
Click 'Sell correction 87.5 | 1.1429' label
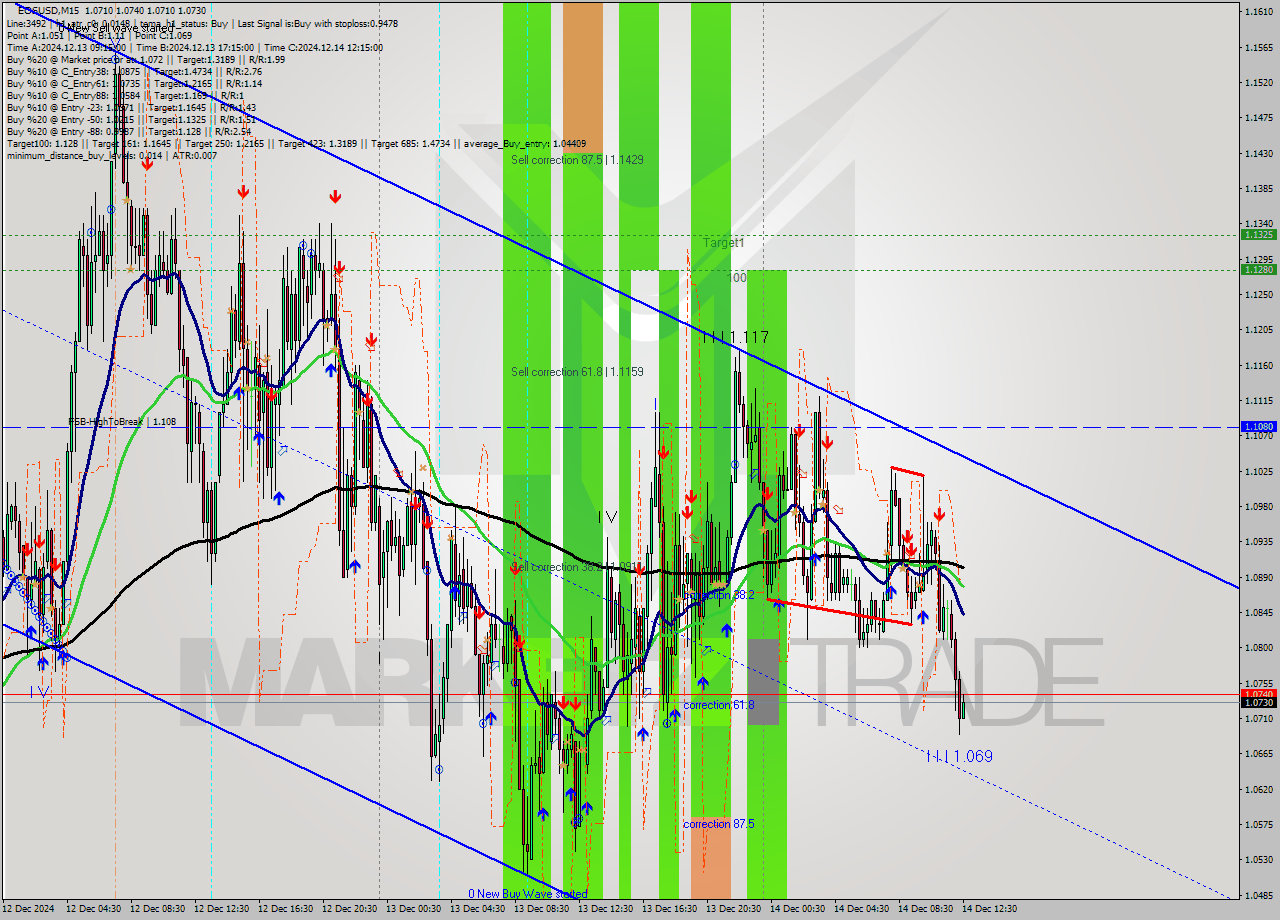pos(577,160)
